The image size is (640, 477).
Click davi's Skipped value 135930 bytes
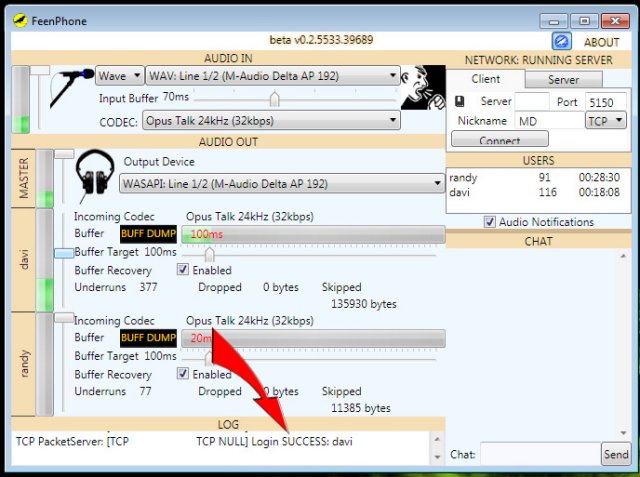tap(364, 304)
